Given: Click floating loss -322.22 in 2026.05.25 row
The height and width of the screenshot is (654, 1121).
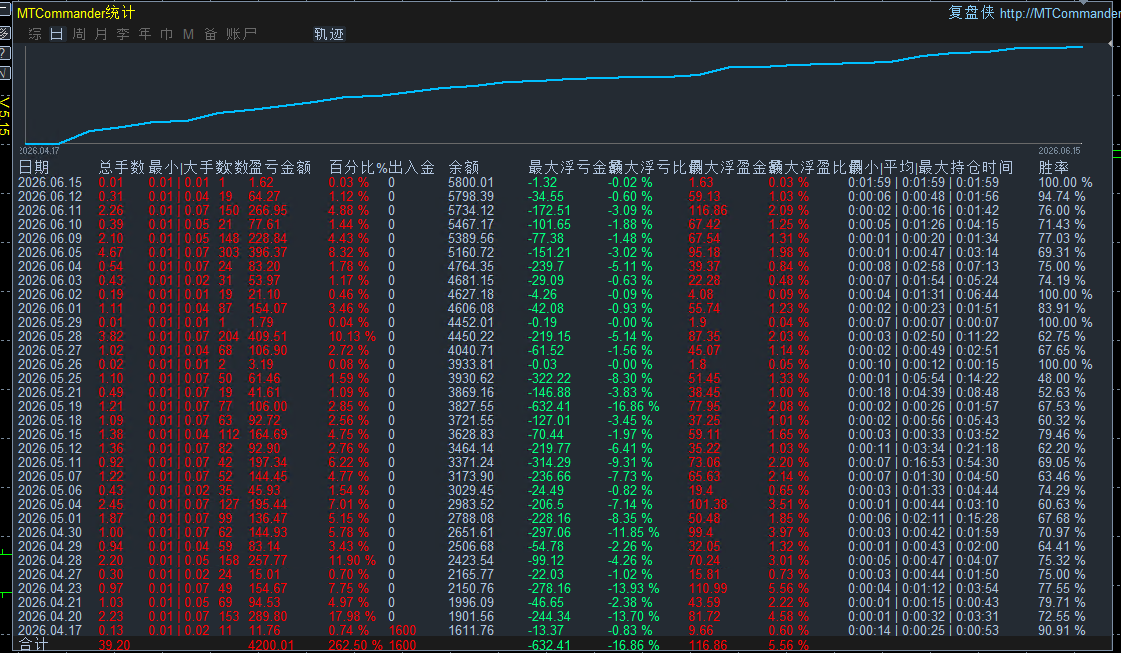Looking at the screenshot, I should pyautogui.click(x=549, y=378).
